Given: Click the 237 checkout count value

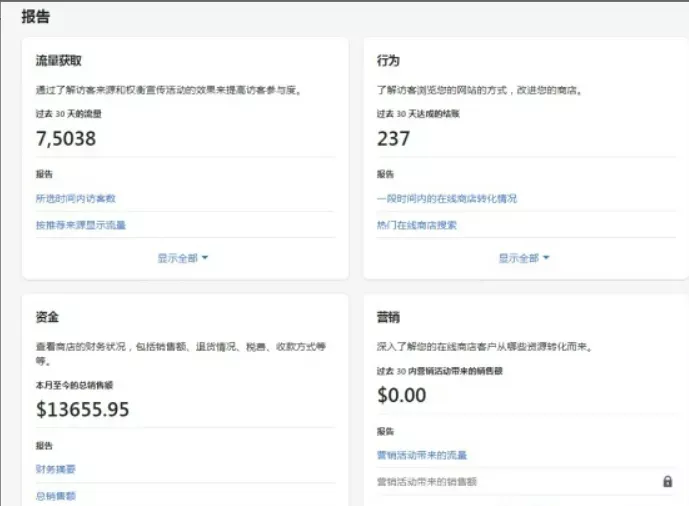Looking at the screenshot, I should 393,139.
